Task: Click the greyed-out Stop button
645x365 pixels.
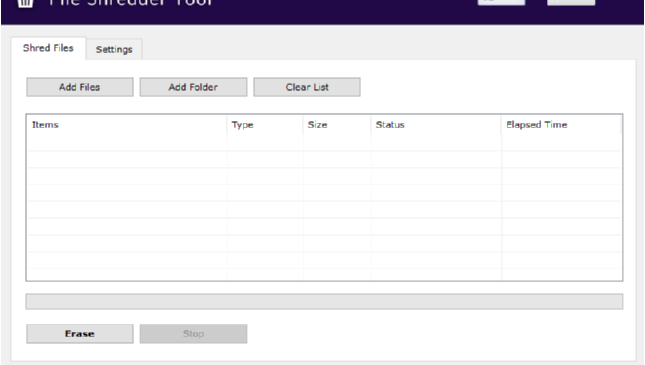Action: (x=193, y=334)
